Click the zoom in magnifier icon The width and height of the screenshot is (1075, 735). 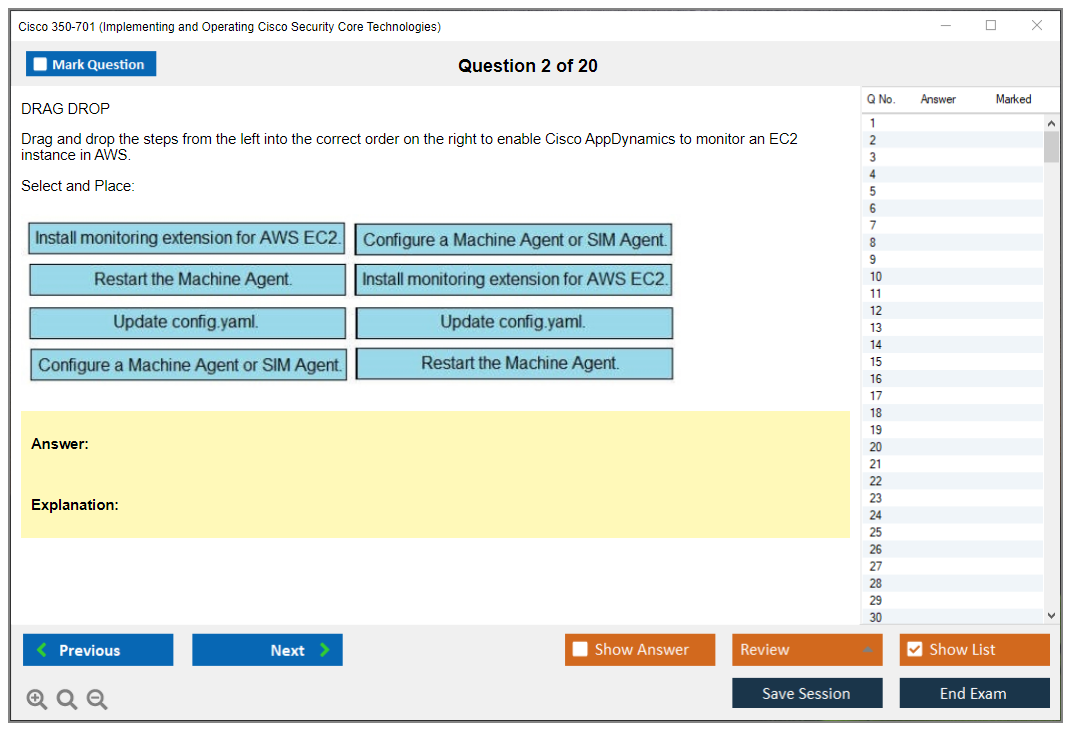[37, 700]
